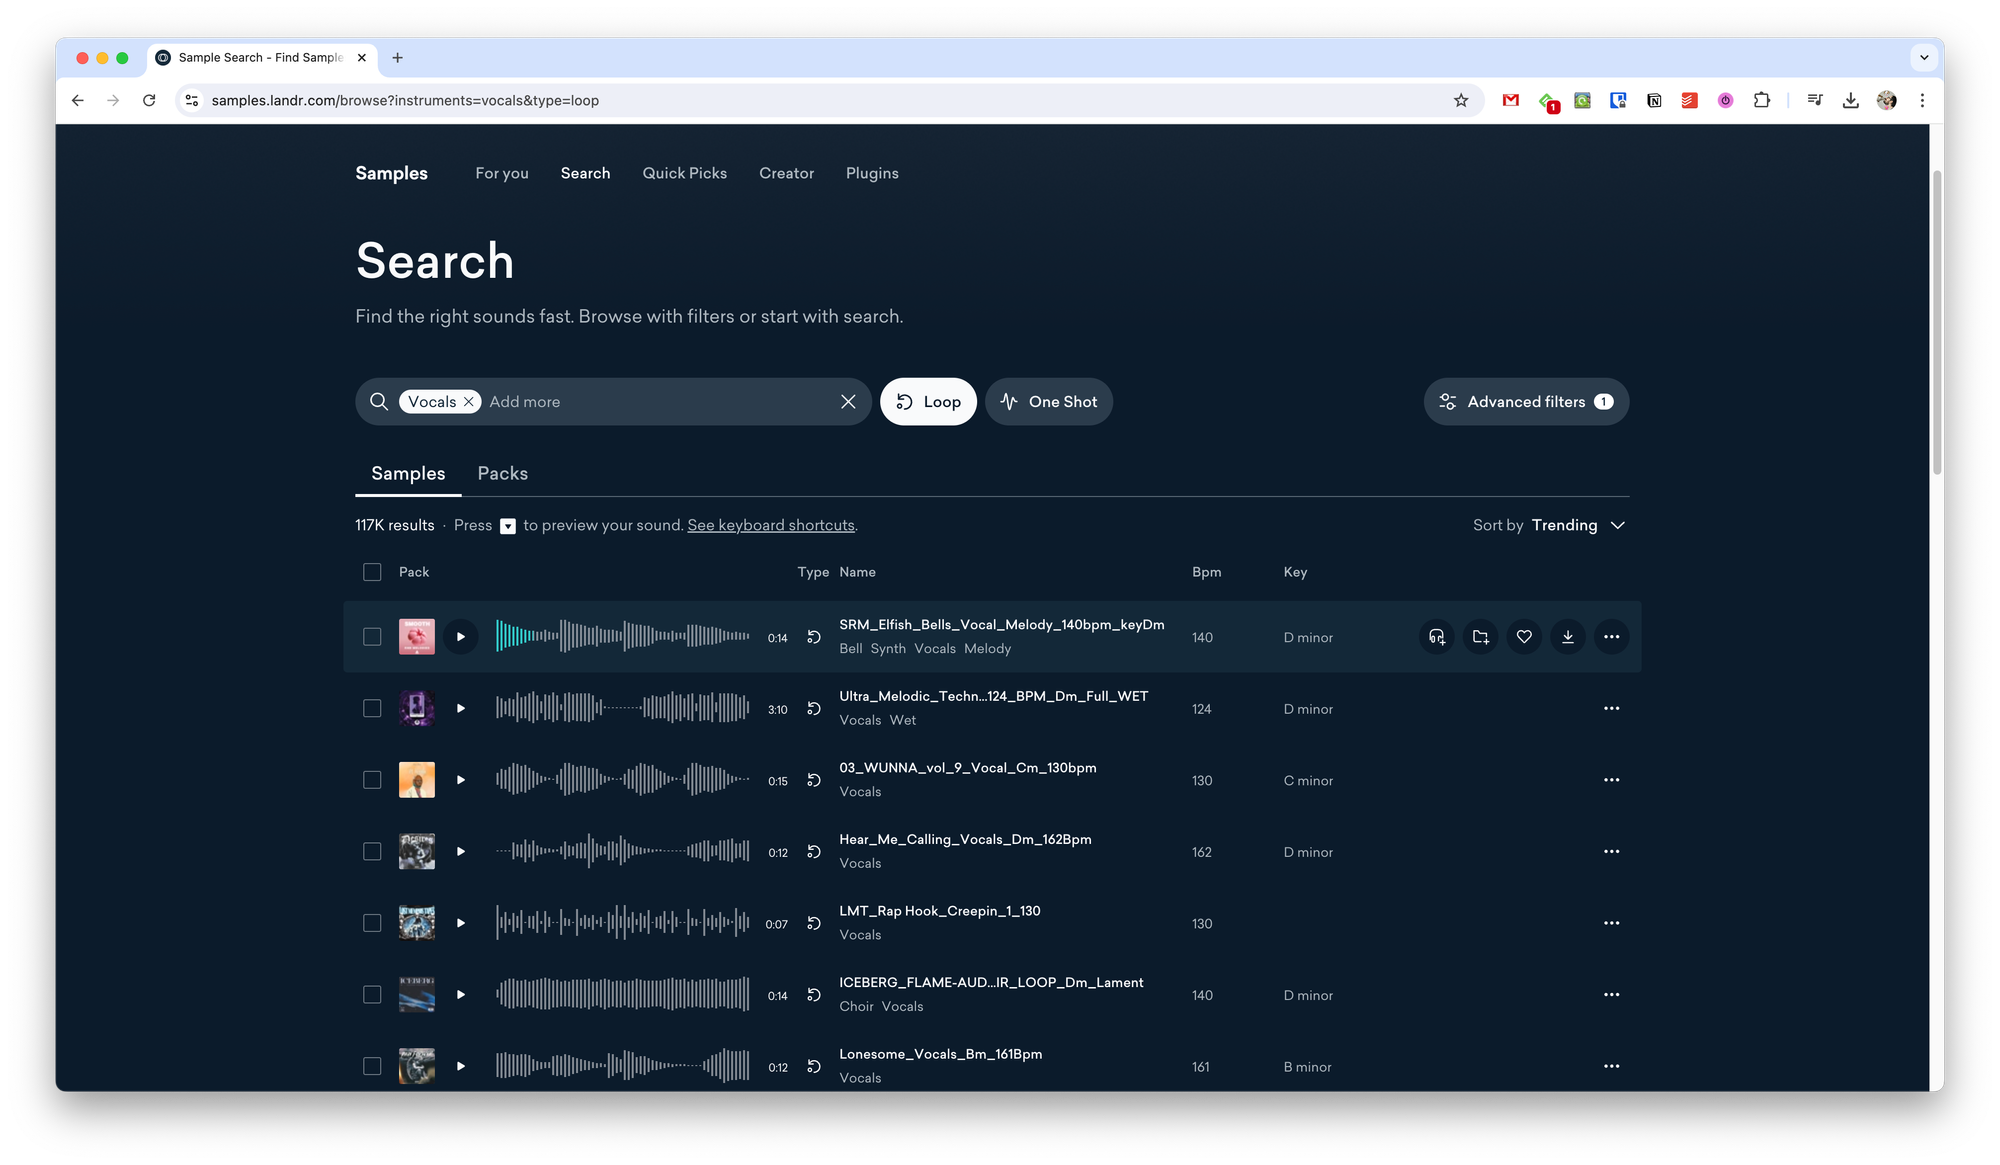Toggle the One Shot type filter
Image resolution: width=2000 pixels, height=1165 pixels.
coord(1048,402)
